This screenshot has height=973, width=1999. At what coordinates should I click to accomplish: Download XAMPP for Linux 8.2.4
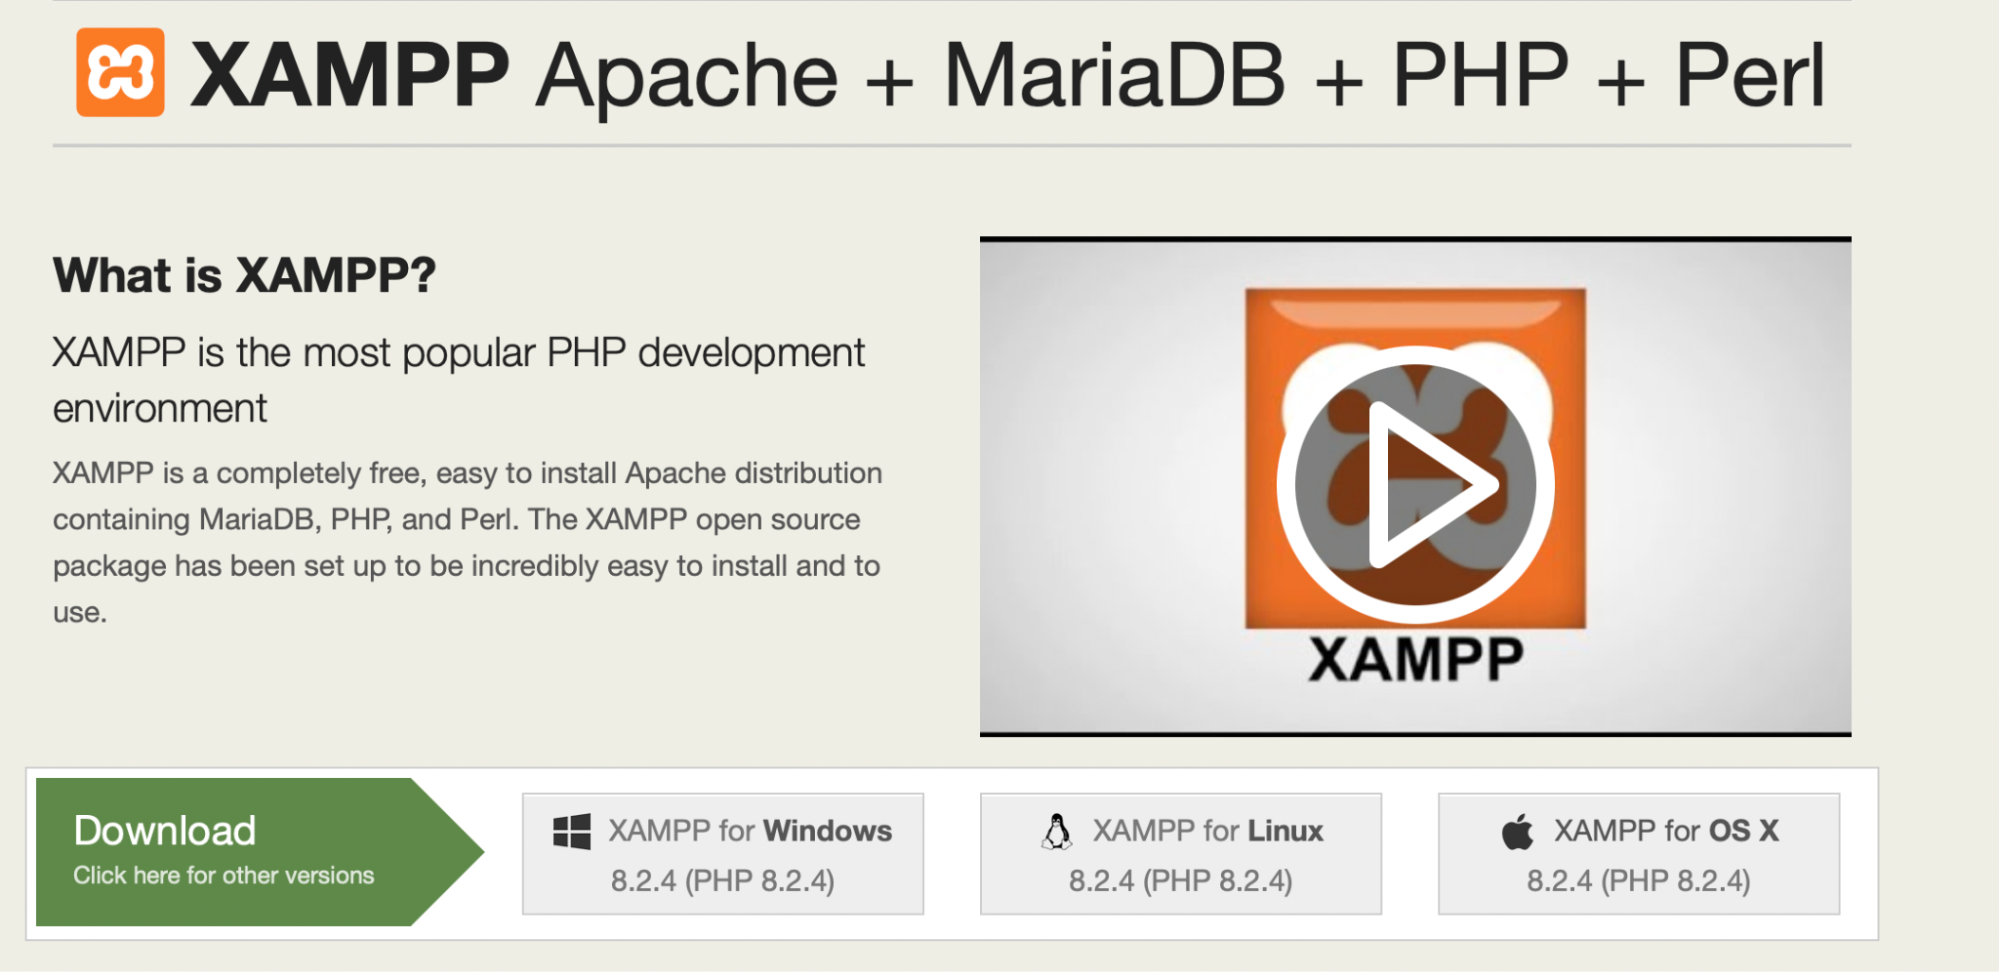pos(1181,854)
